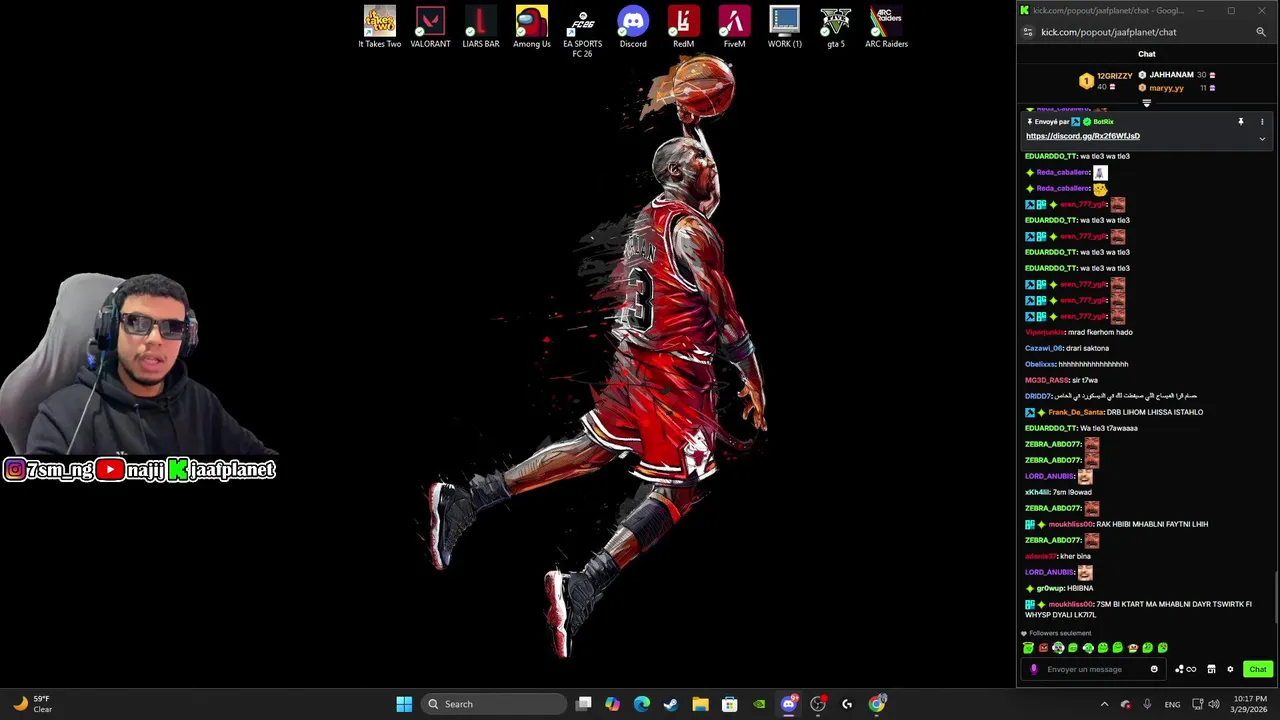Insert the red angry quick emote
1280x720 pixels.
pyautogui.click(x=1043, y=648)
